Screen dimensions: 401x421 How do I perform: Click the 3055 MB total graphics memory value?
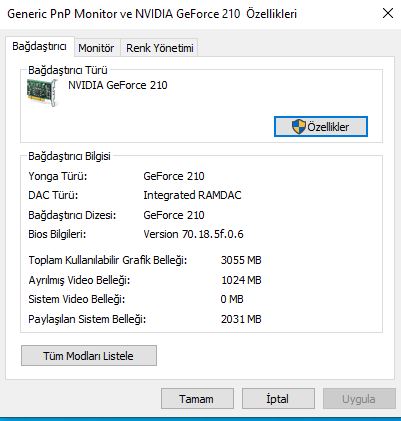point(241,260)
